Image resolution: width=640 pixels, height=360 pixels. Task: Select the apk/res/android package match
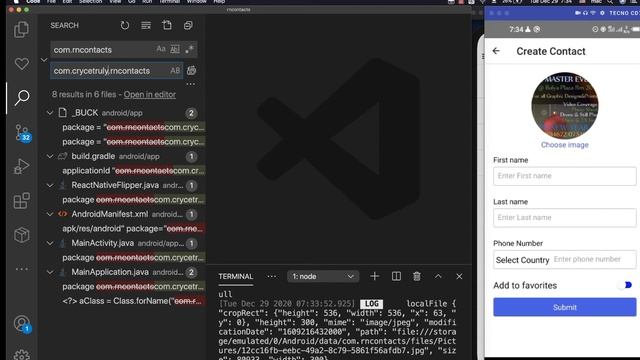(x=133, y=229)
